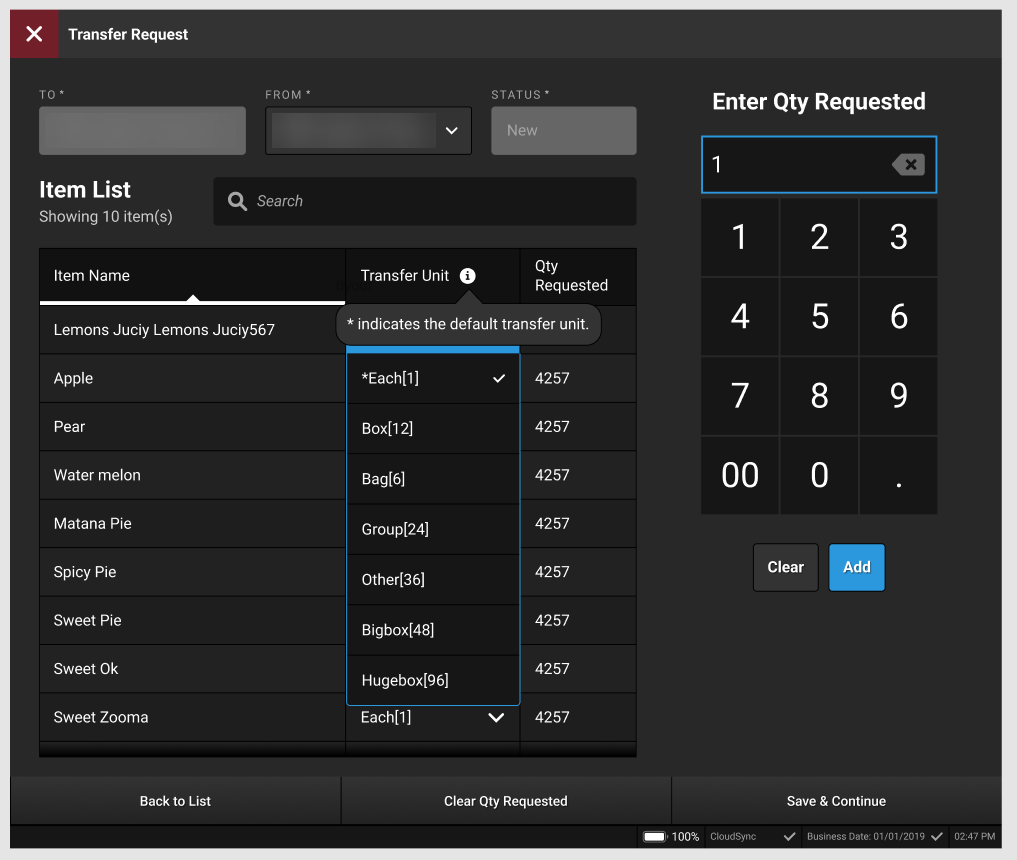Pick Bag[6] as transfer unit
This screenshot has height=860, width=1017.
(x=432, y=479)
